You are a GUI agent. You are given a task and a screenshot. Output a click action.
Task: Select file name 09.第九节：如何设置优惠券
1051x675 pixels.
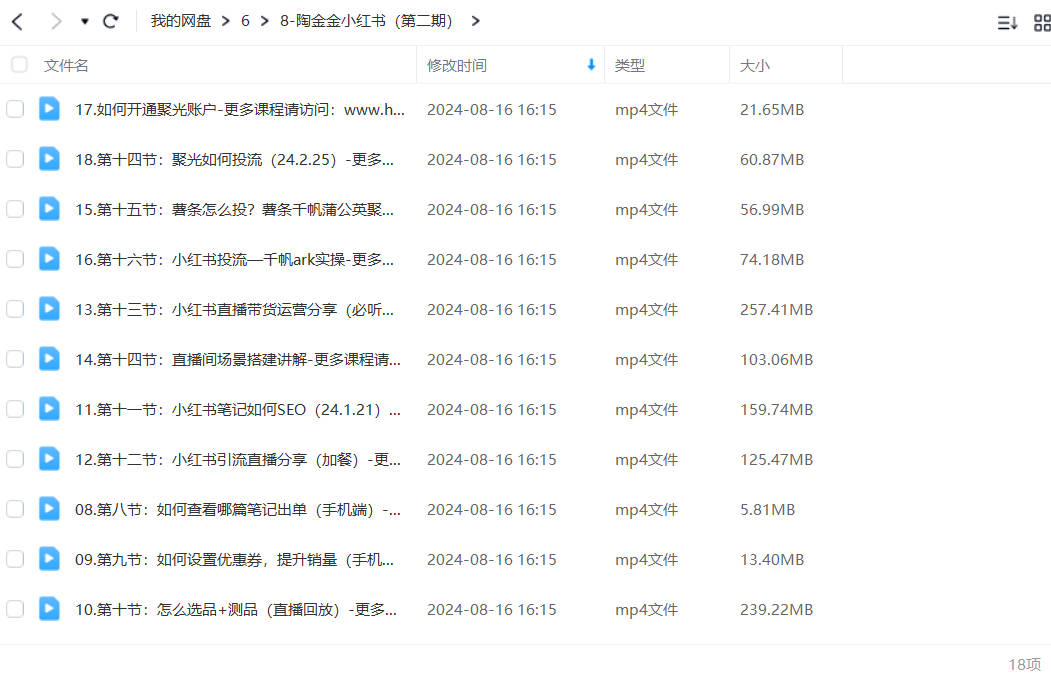point(234,560)
